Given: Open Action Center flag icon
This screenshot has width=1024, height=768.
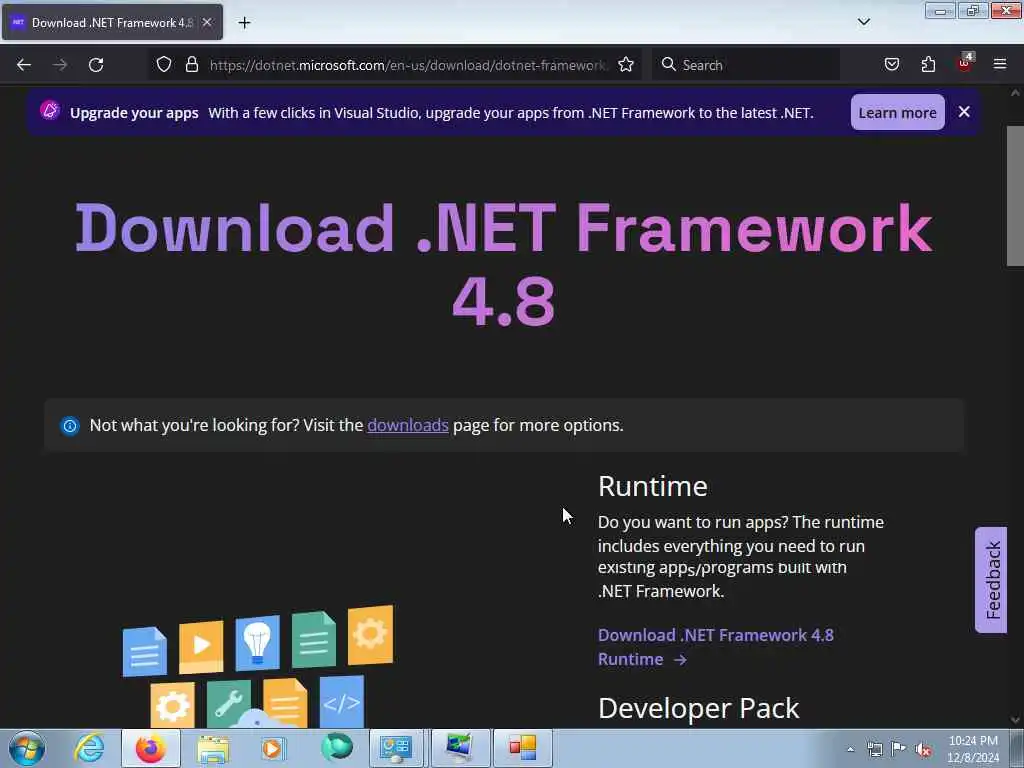Looking at the screenshot, I should coord(899,749).
